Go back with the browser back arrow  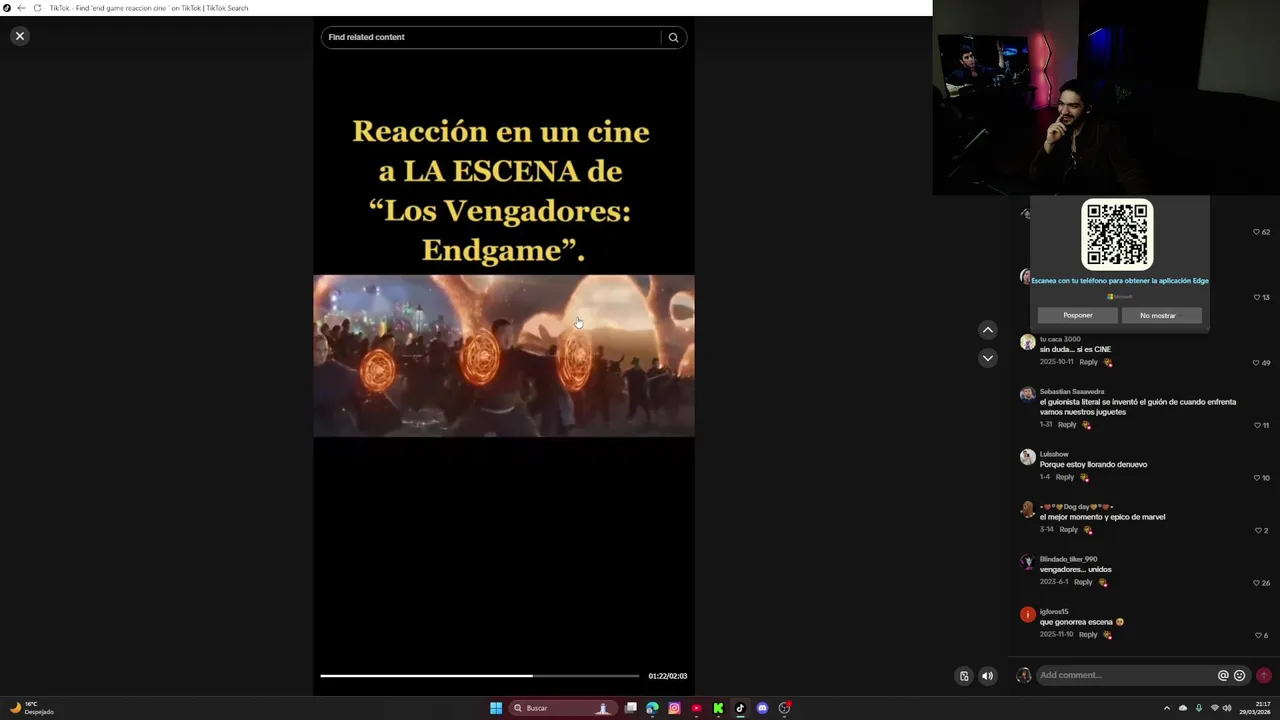tap(21, 8)
